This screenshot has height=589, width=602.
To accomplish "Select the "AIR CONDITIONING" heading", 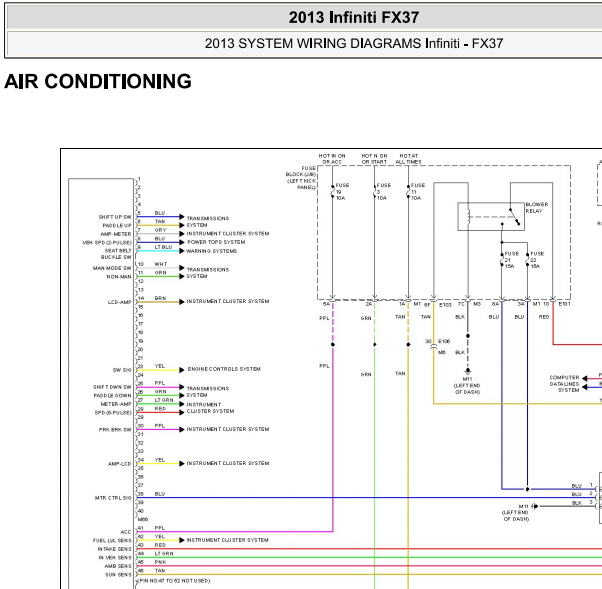I will point(98,81).
